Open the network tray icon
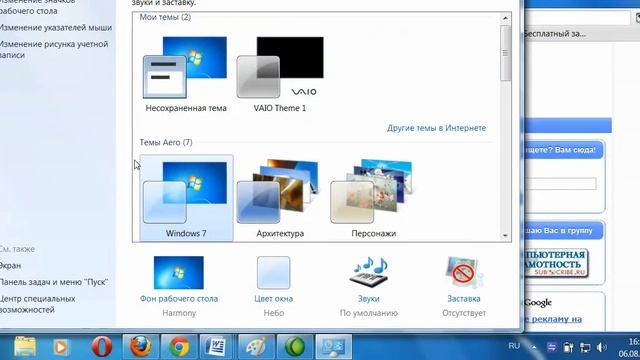The width and height of the screenshot is (640, 360). pyautogui.click(x=585, y=347)
